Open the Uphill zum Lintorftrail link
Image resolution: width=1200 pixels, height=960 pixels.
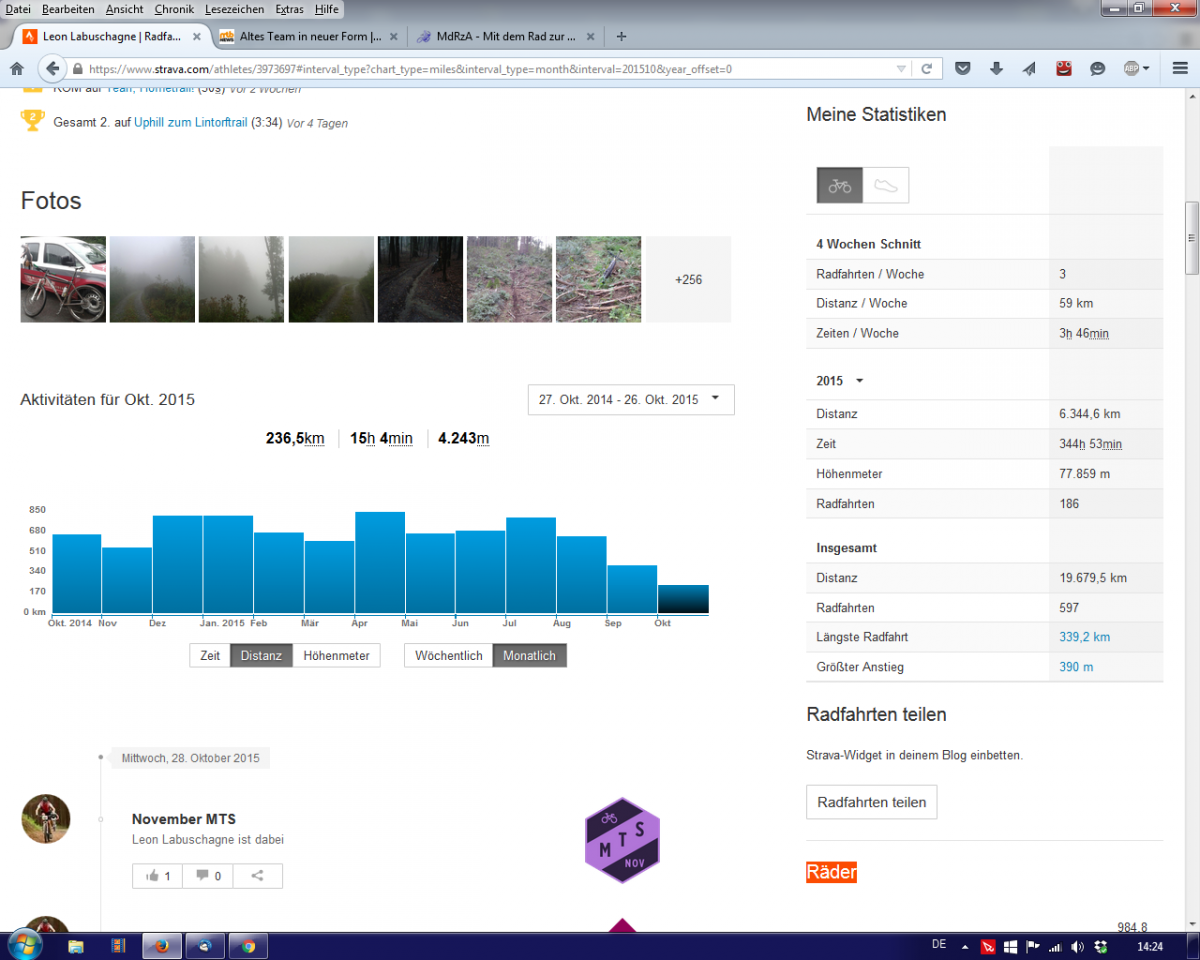click(190, 123)
